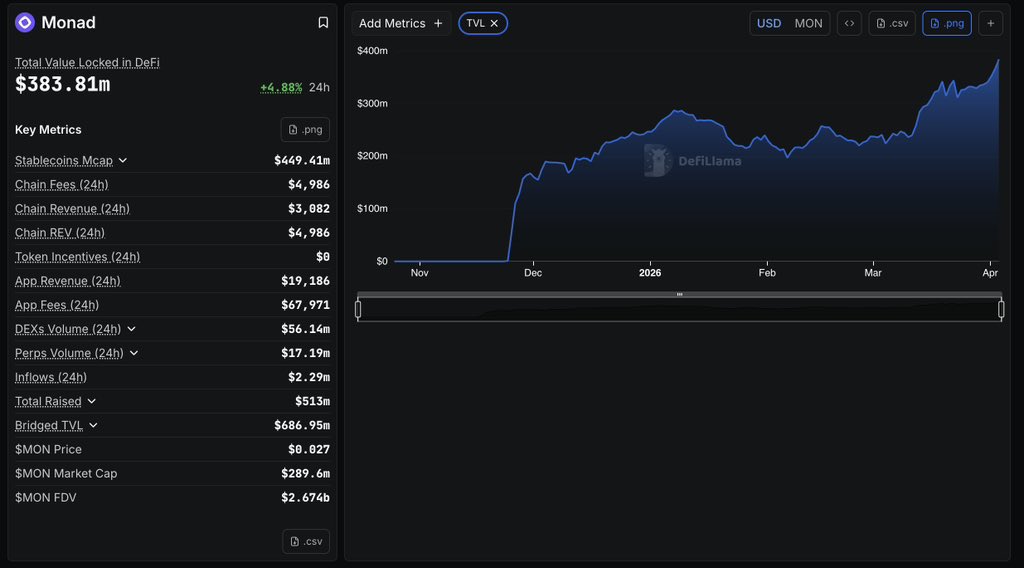
Task: Click the $MON Market Cap row label
Action: click(x=66, y=474)
